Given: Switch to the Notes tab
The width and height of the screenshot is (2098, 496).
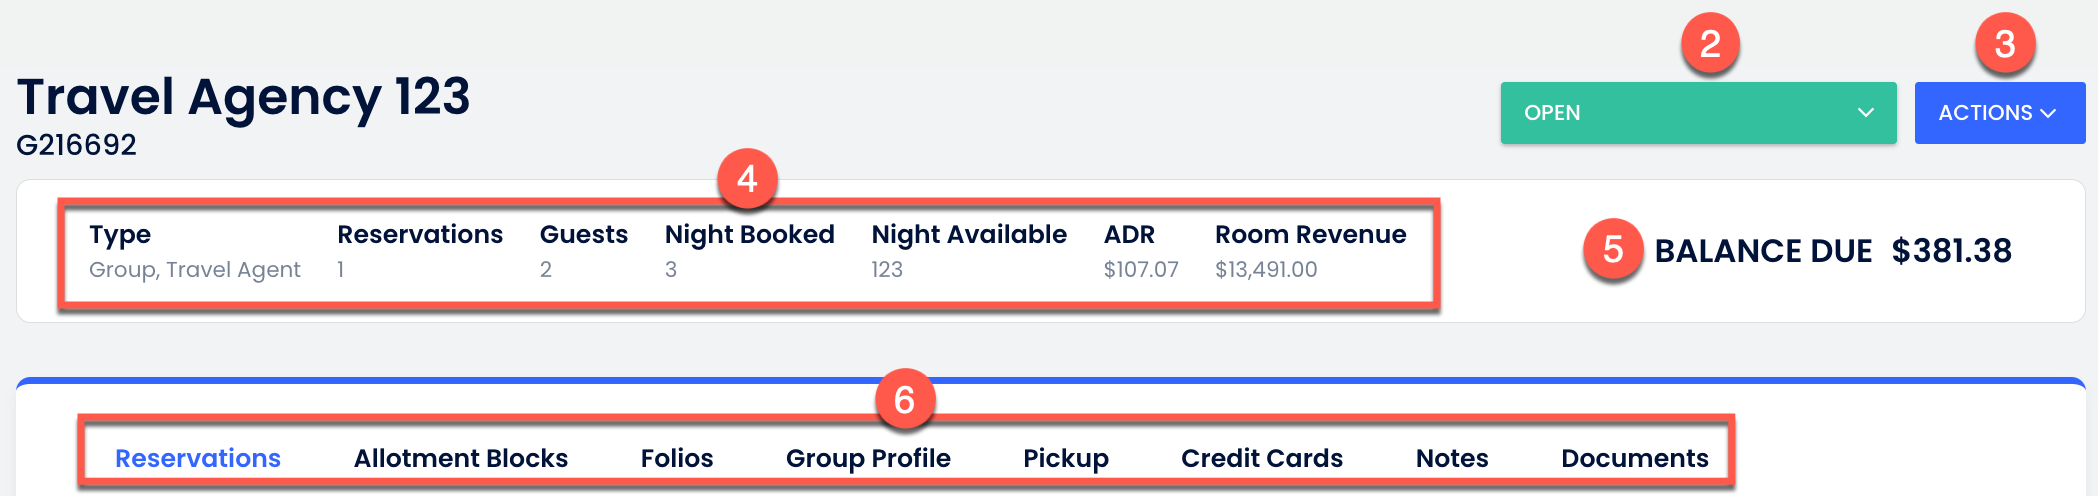Looking at the screenshot, I should tap(1452, 458).
